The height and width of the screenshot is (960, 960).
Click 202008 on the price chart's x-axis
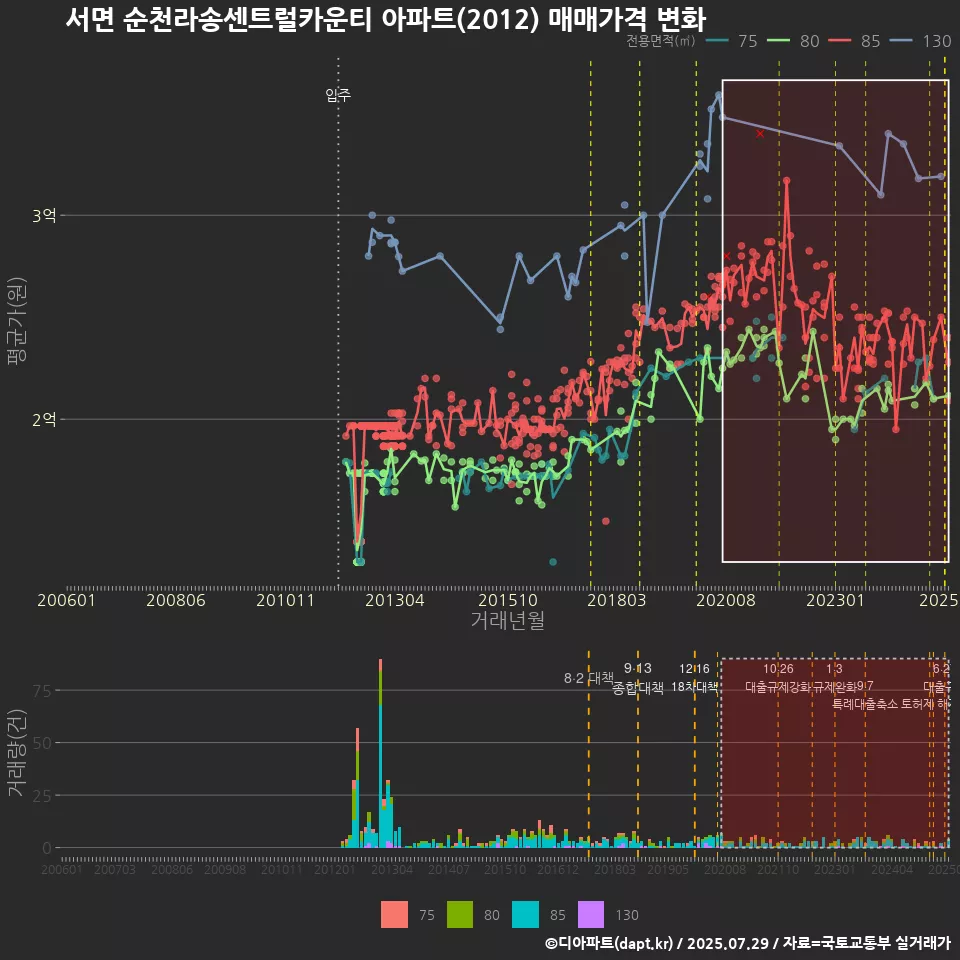(726, 600)
